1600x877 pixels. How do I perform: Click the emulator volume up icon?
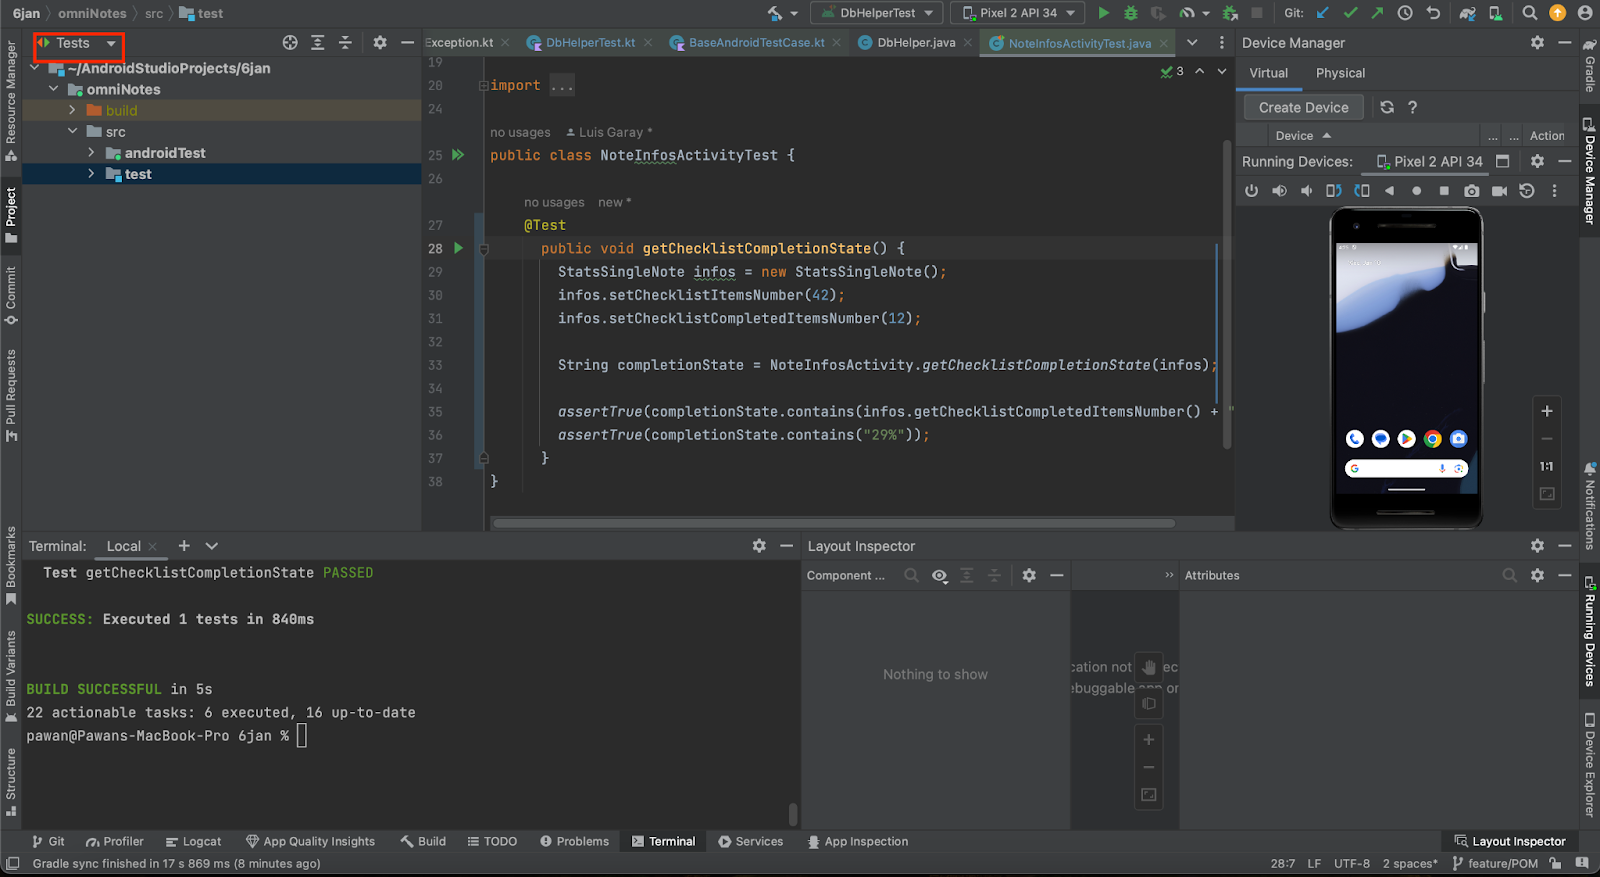[x=1279, y=191]
